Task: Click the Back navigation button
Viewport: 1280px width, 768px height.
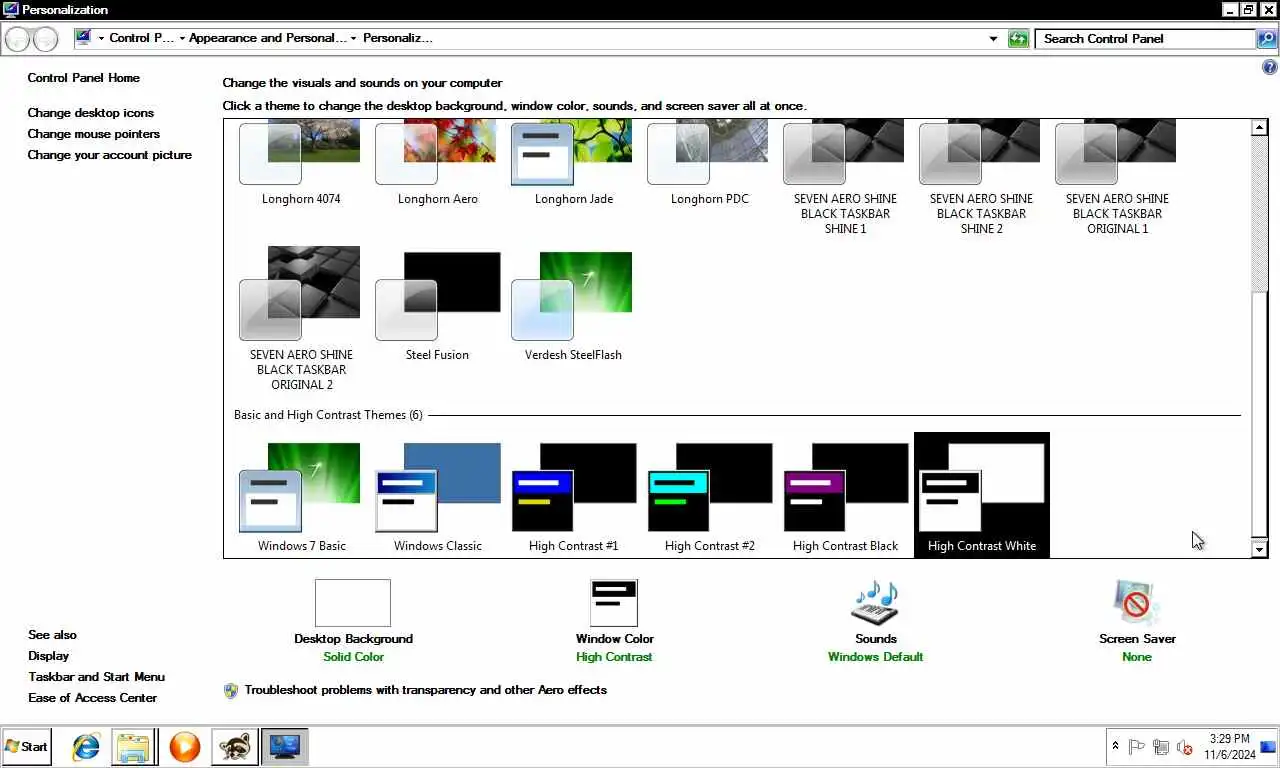Action: click(x=18, y=39)
